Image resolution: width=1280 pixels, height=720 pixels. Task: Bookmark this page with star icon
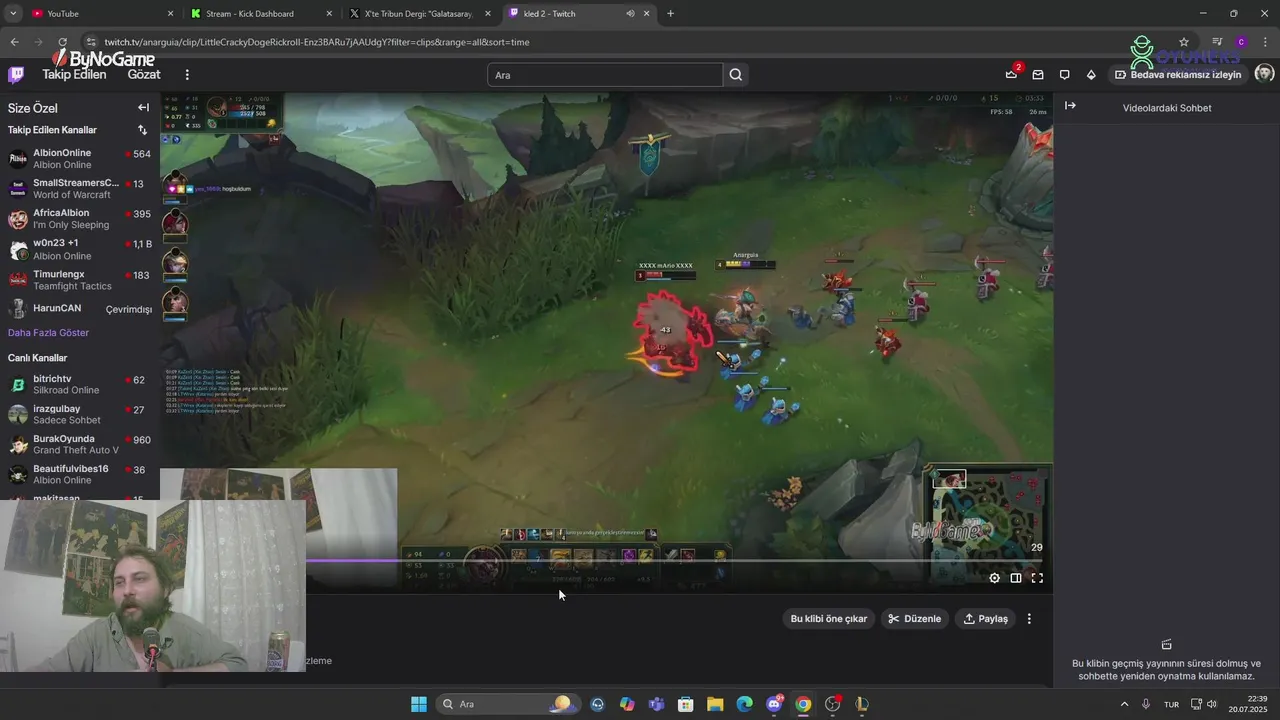(x=1184, y=42)
